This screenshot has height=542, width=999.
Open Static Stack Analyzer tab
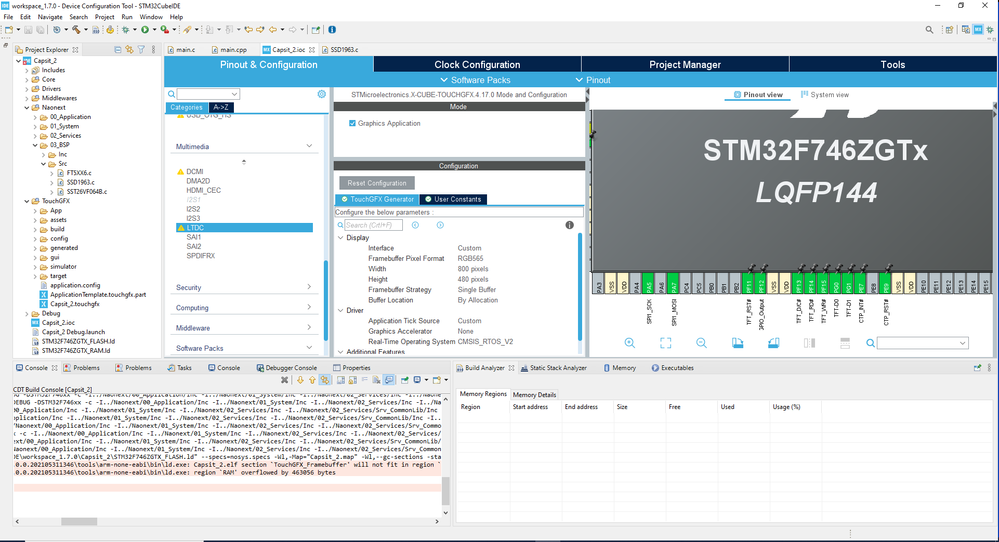553,367
